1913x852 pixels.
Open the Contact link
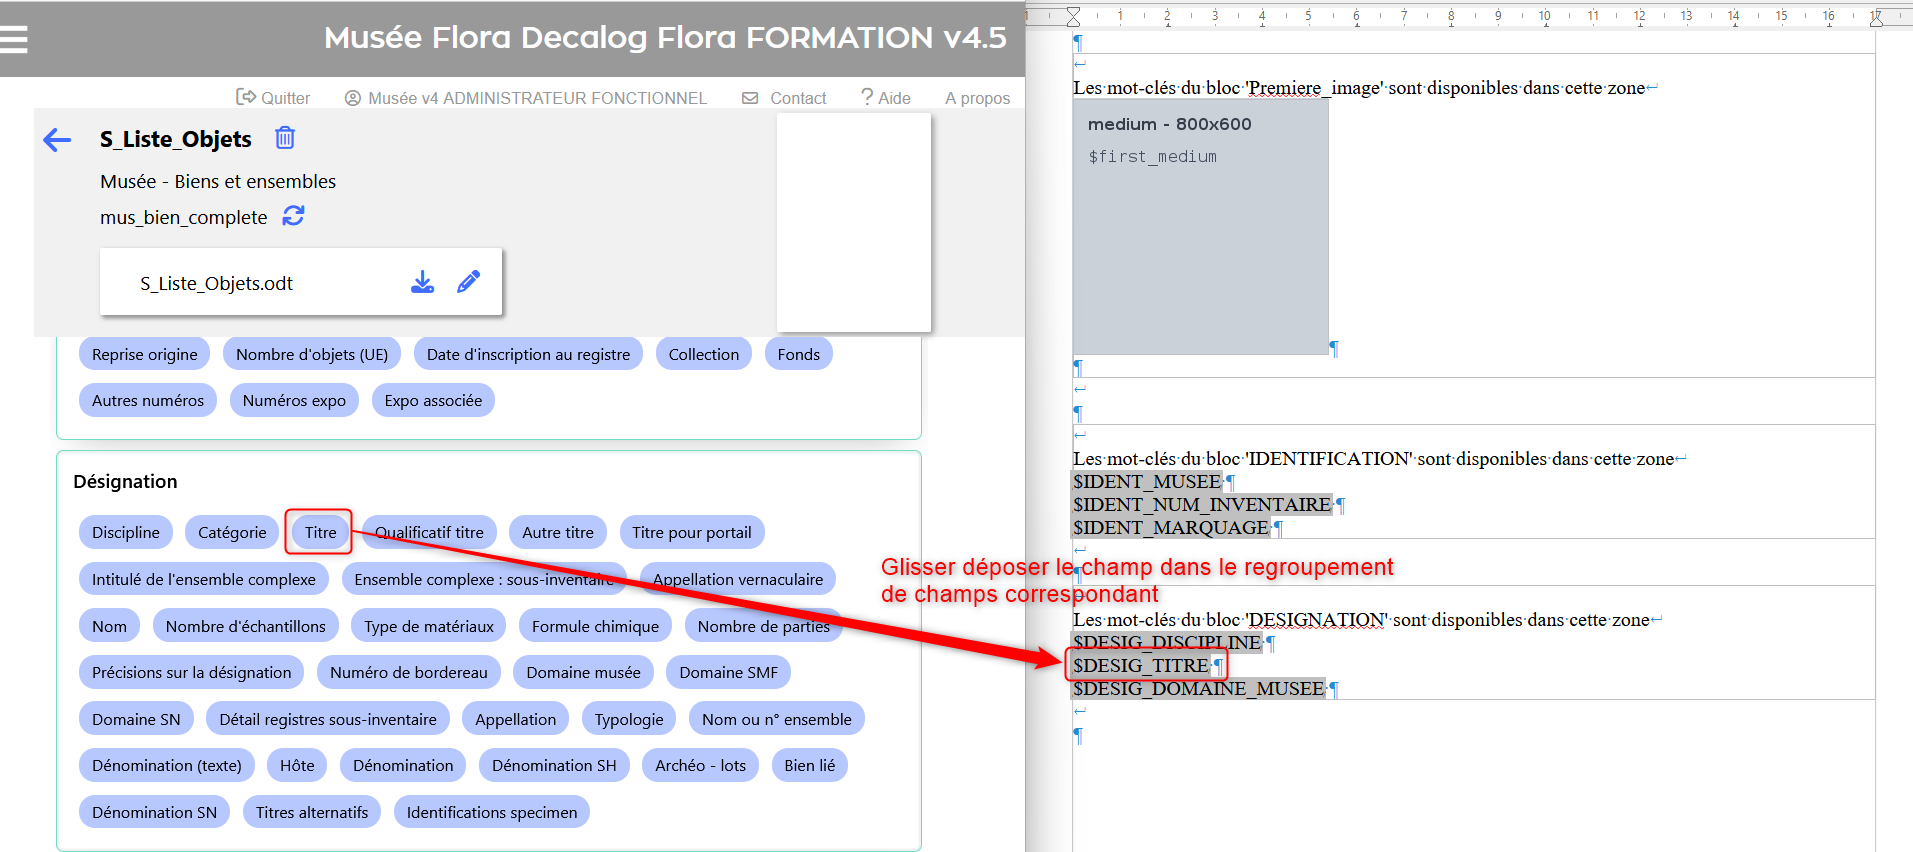(785, 98)
